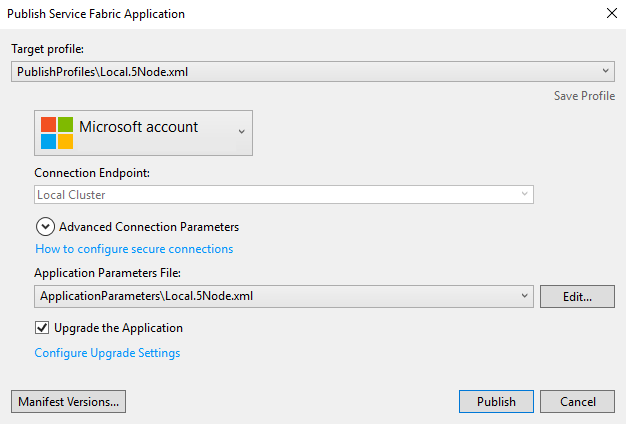This screenshot has width=626, height=424.
Task: Click the Cancel button
Action: pos(577,401)
